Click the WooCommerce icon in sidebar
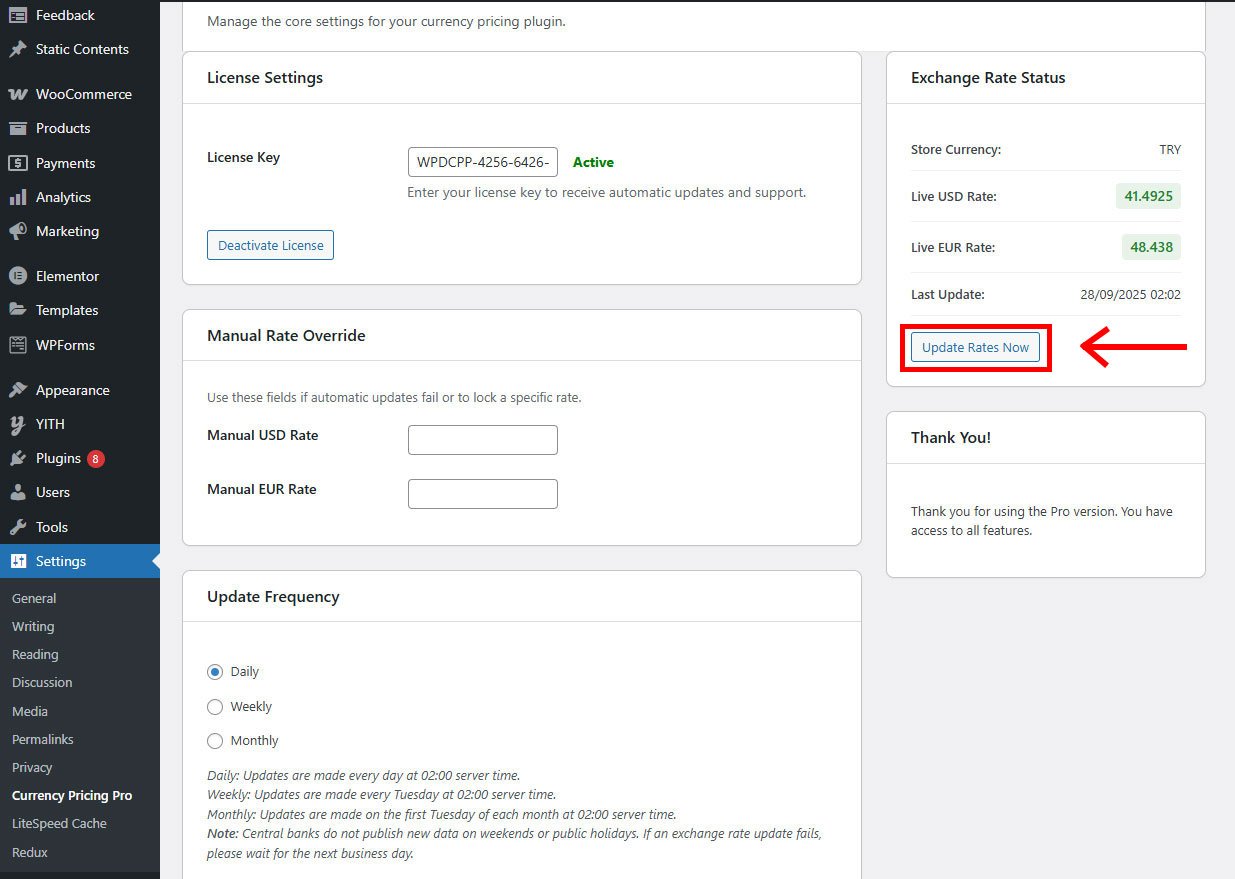 (x=18, y=94)
